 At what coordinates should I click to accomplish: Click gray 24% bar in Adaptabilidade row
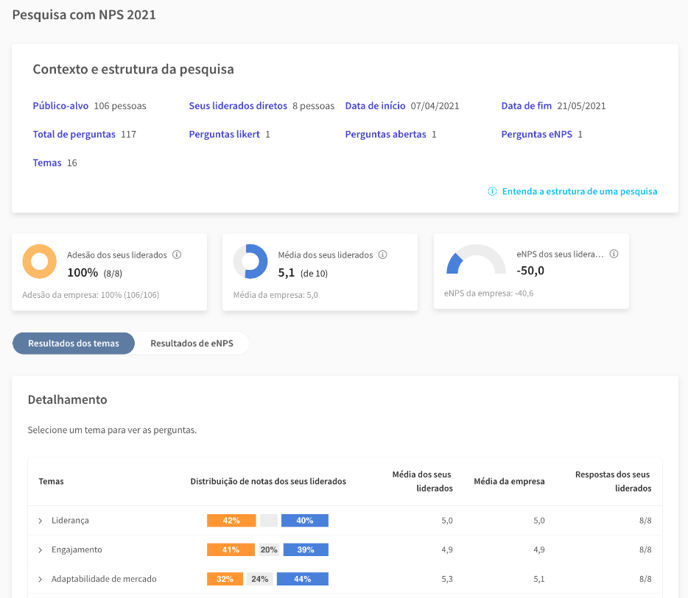[x=260, y=579]
